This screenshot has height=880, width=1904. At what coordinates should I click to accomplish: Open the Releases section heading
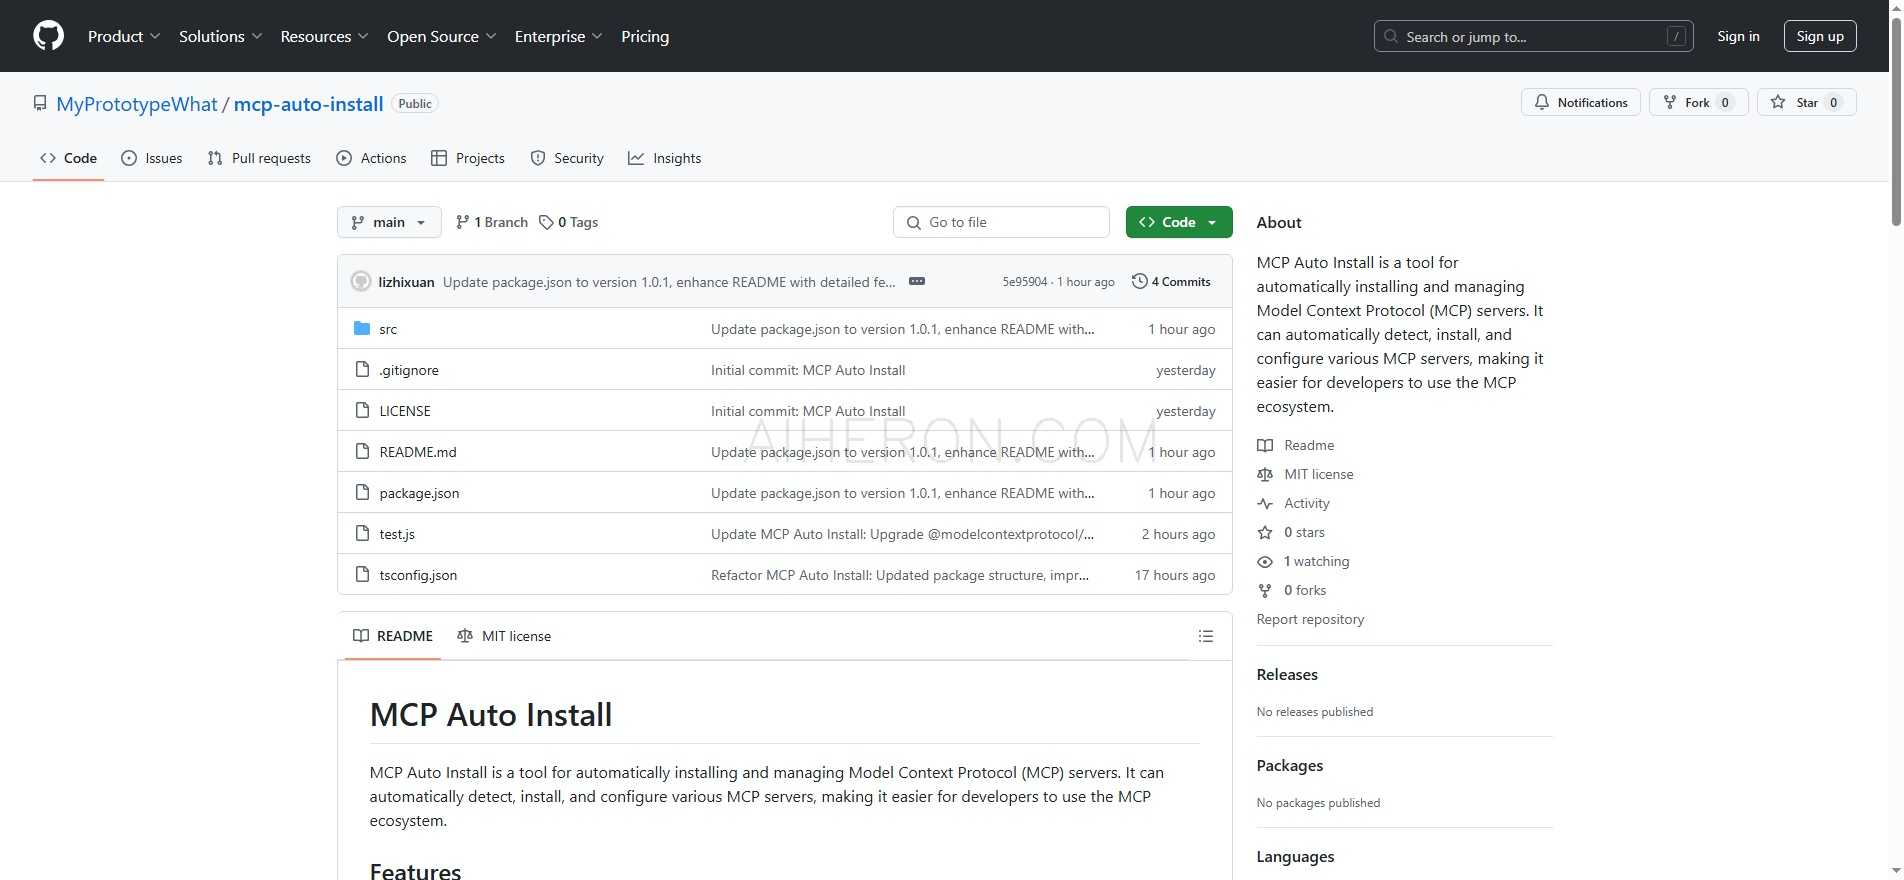(1287, 674)
